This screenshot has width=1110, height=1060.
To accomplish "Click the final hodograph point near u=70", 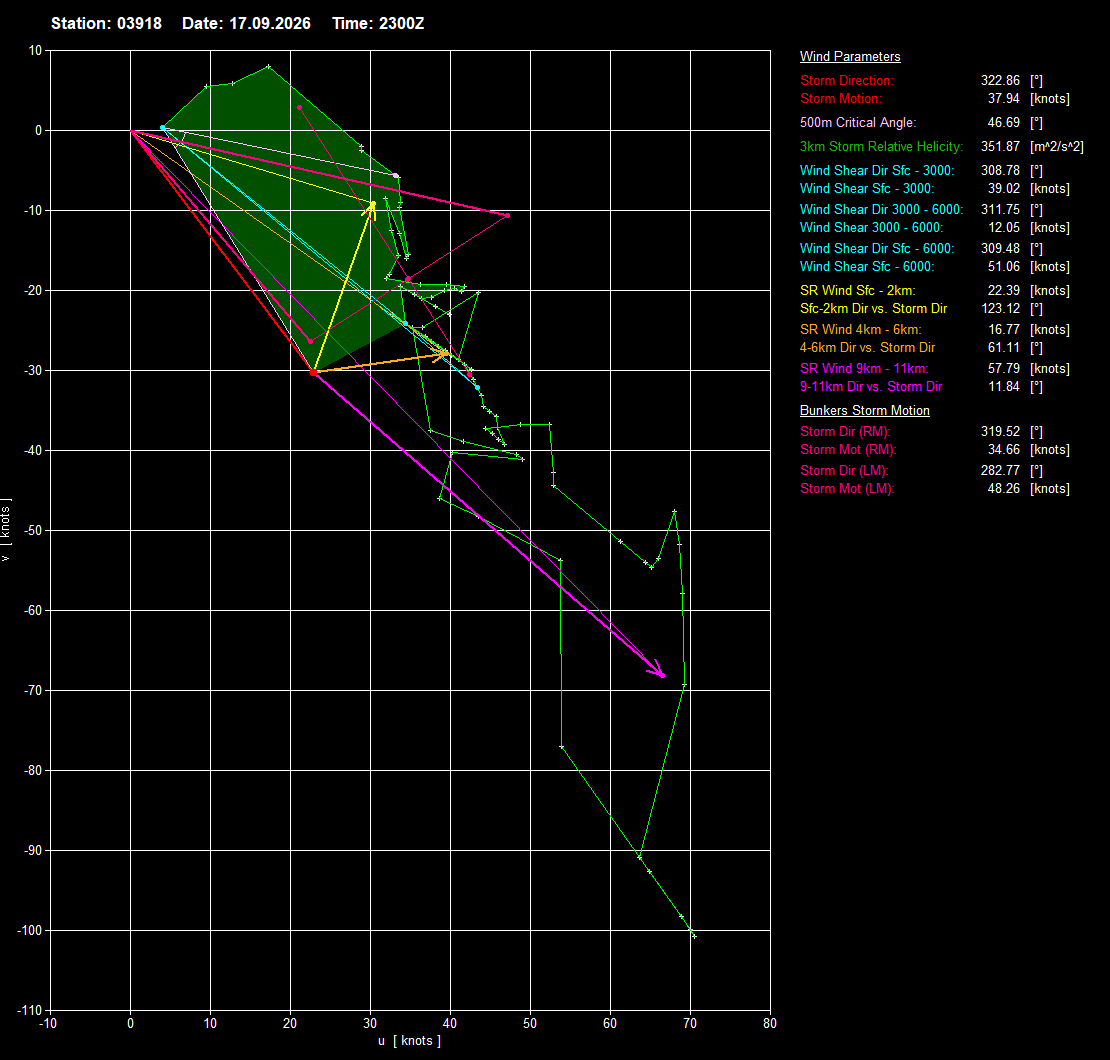I will click(x=694, y=937).
